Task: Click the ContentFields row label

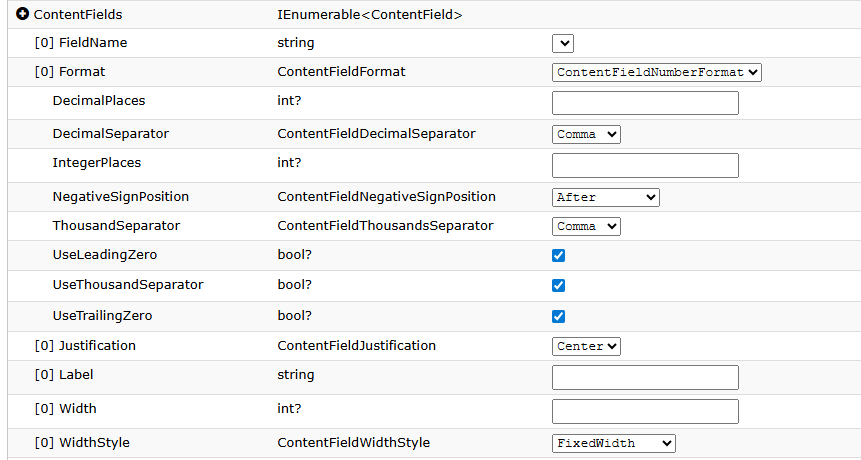Action: pyautogui.click(x=78, y=15)
